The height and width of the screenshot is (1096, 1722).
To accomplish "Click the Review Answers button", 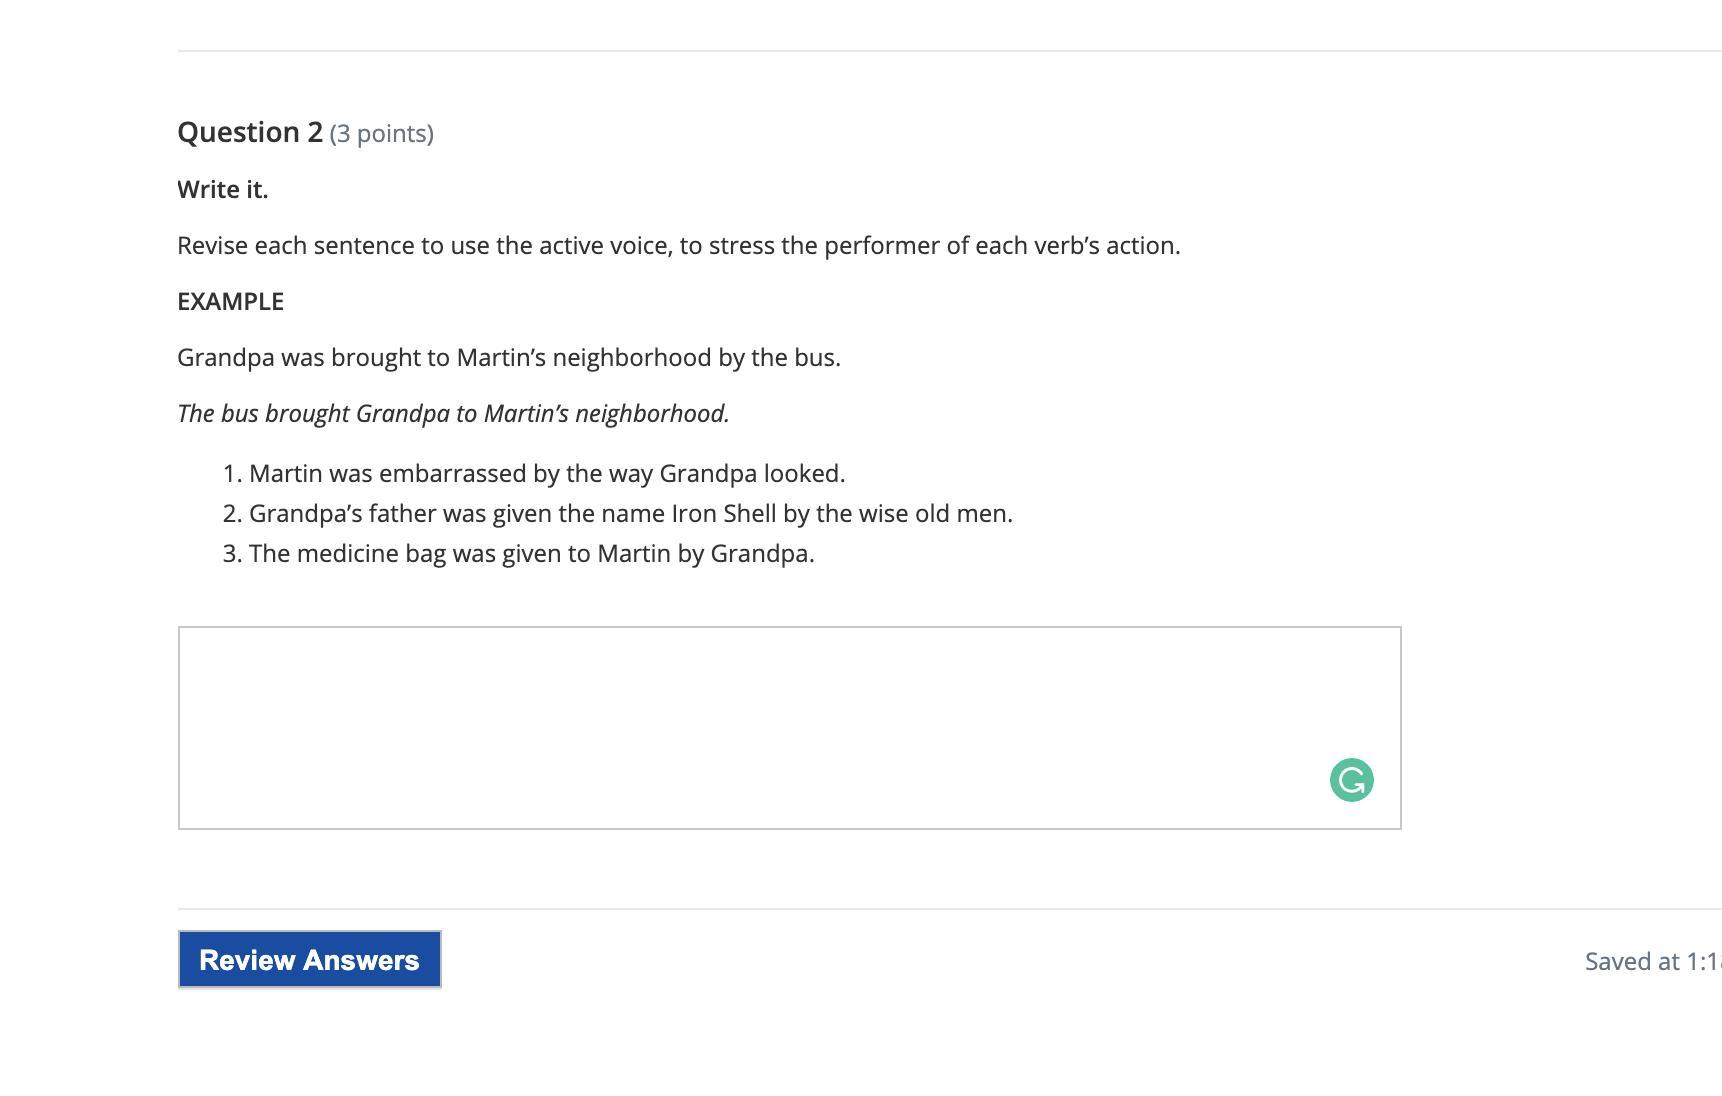I will tap(309, 960).
